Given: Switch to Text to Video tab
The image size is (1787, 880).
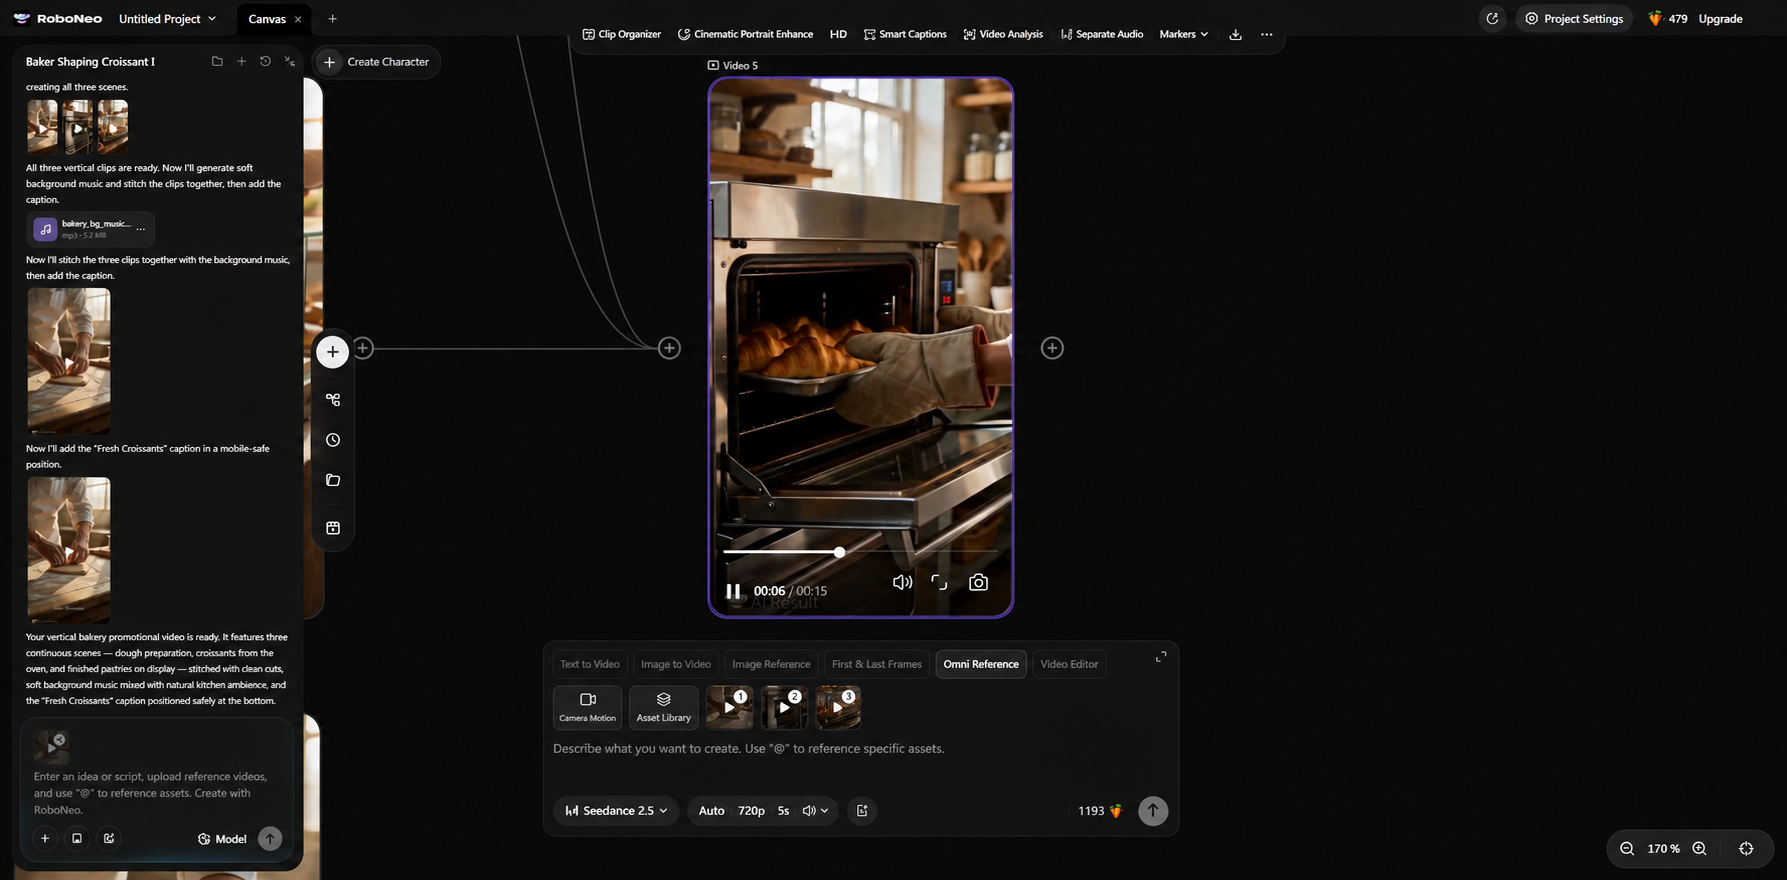Looking at the screenshot, I should 590,664.
